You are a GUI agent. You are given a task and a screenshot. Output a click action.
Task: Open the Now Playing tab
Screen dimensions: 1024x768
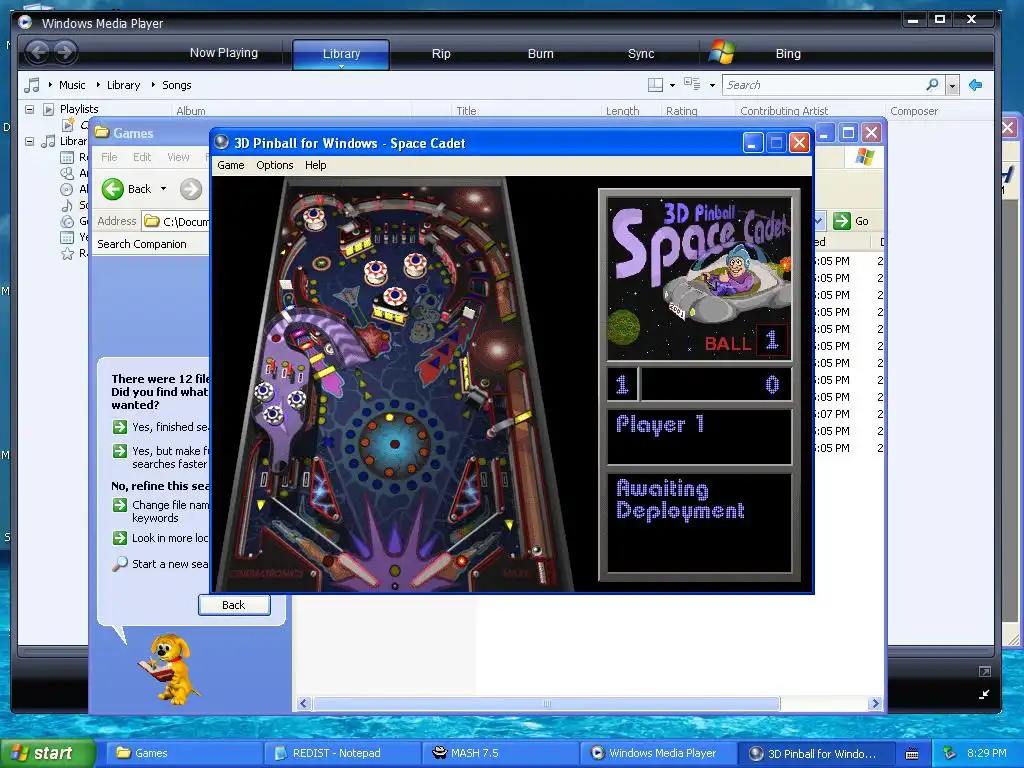(223, 53)
